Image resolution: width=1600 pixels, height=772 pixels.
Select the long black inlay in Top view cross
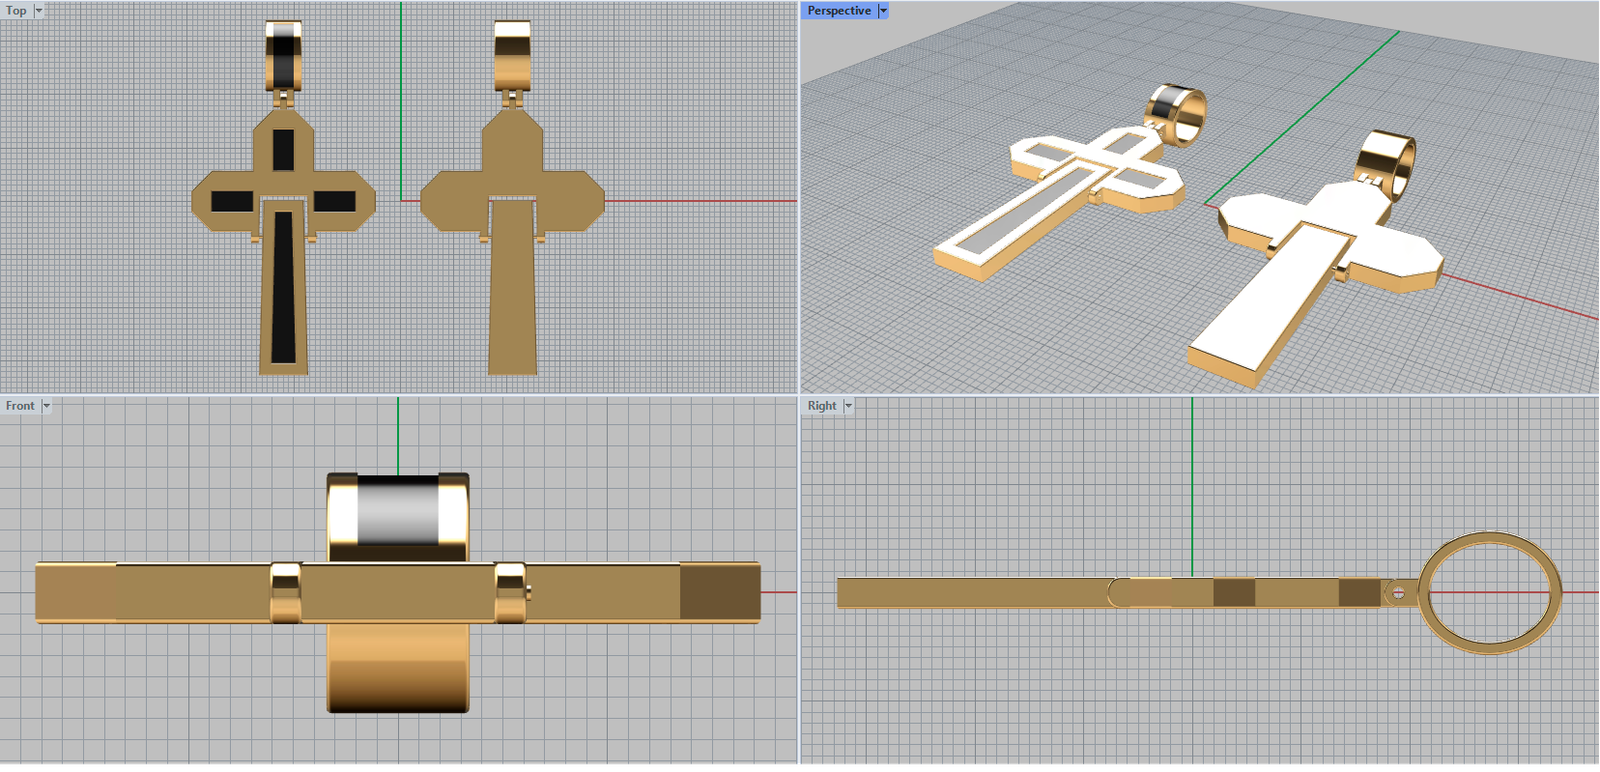[x=283, y=290]
